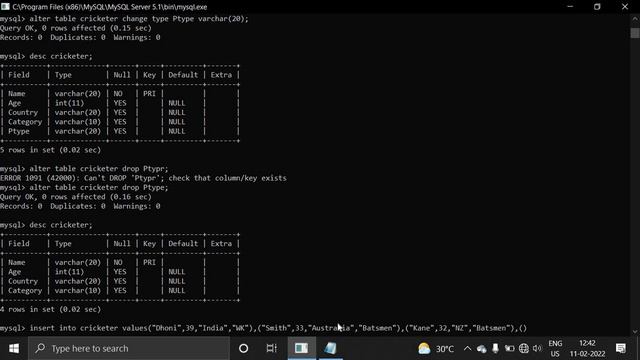Click the Category row in second table
This screenshot has width=640, height=360.
pos(120,290)
